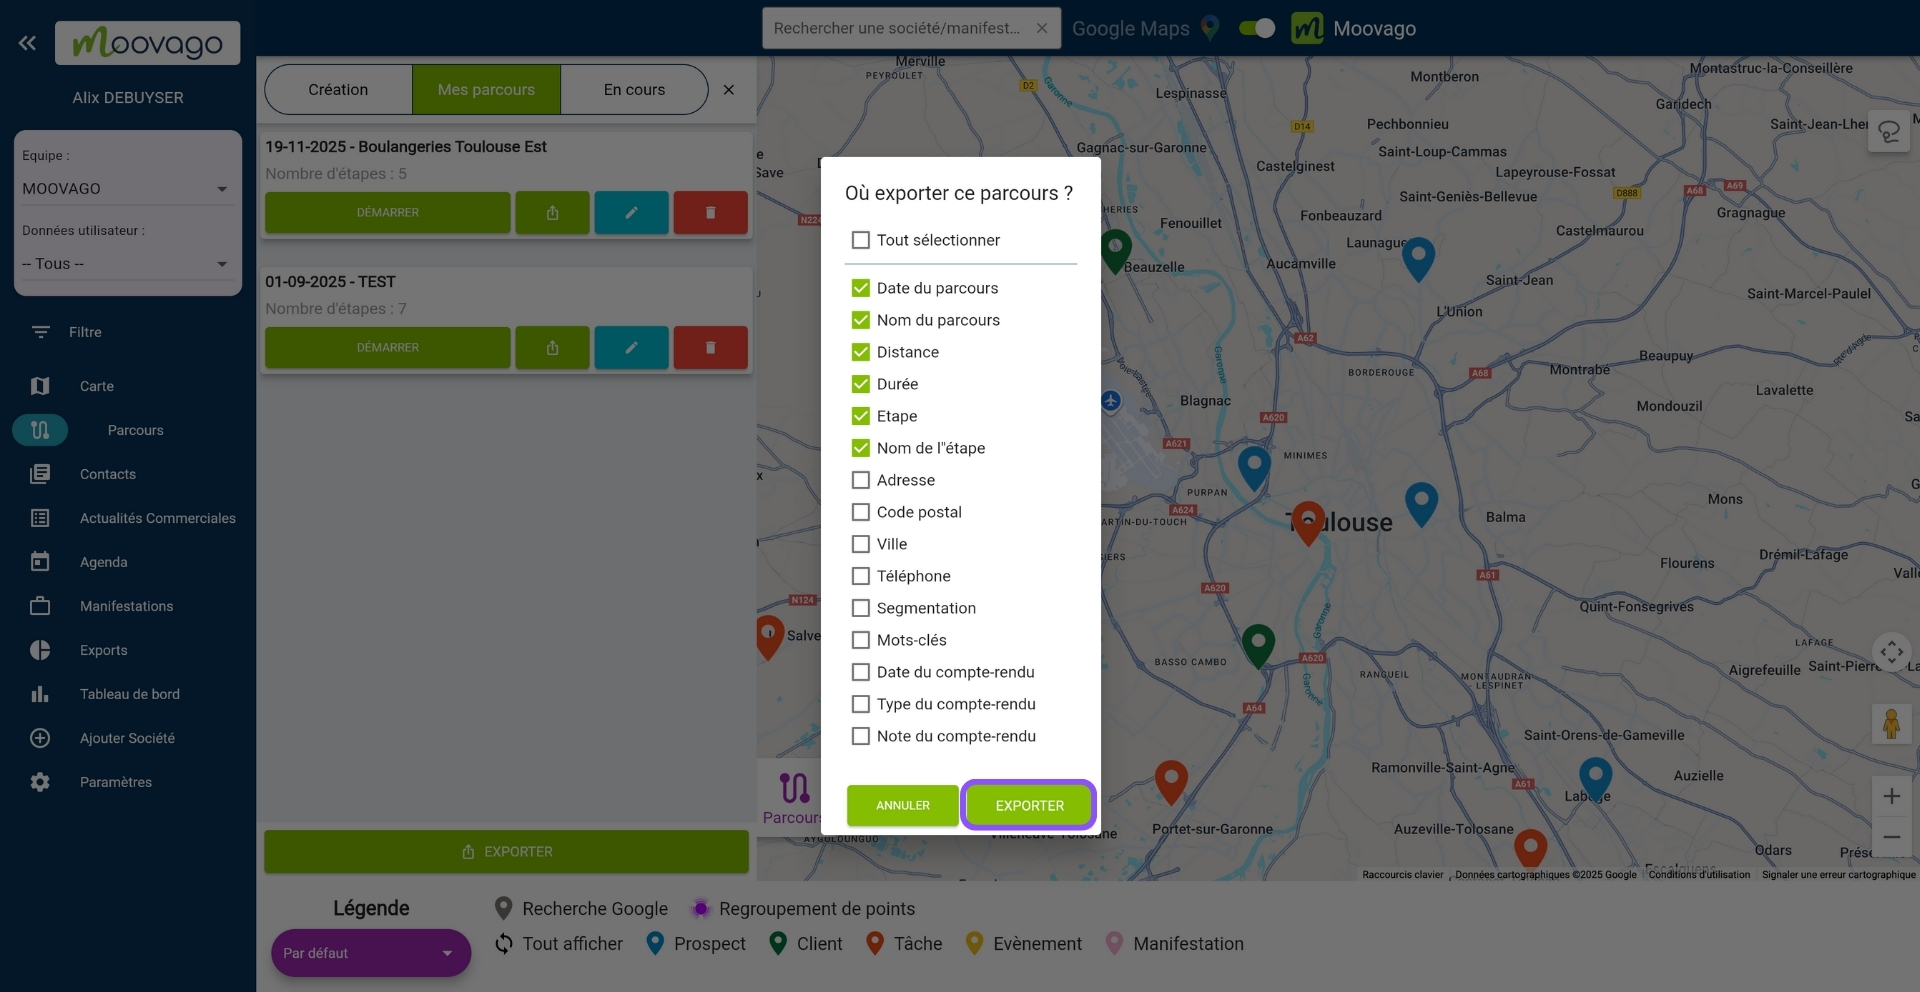Switch to the En cours tab

coord(634,89)
